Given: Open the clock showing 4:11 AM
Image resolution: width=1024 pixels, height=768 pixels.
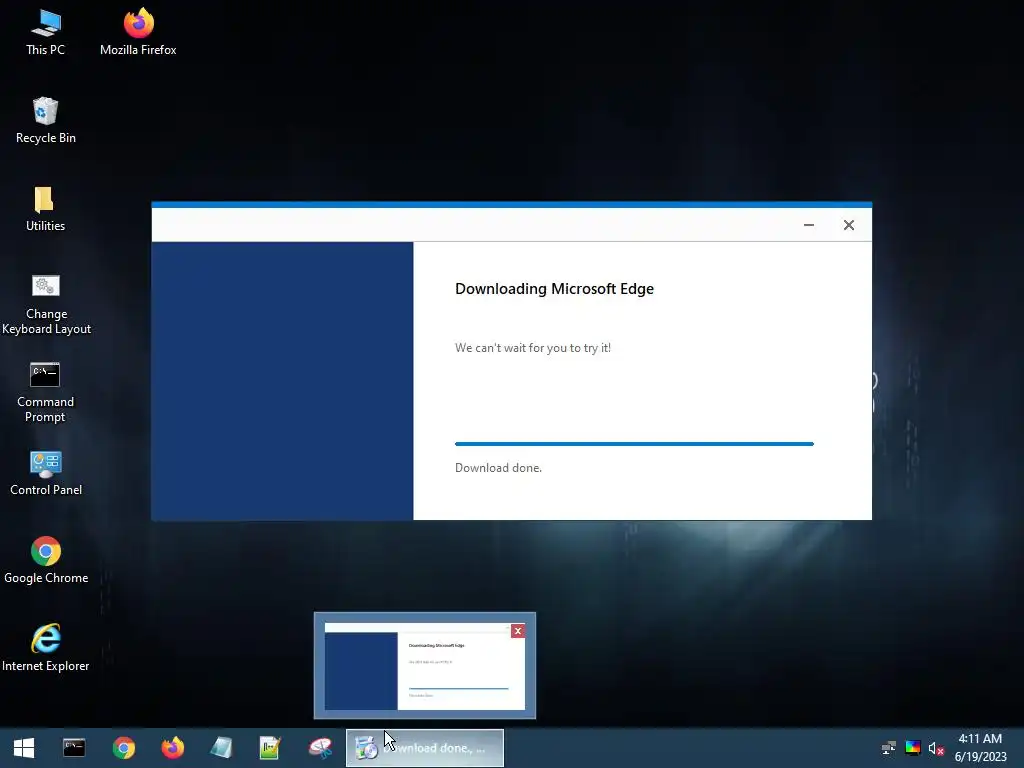Looking at the screenshot, I should 980,748.
